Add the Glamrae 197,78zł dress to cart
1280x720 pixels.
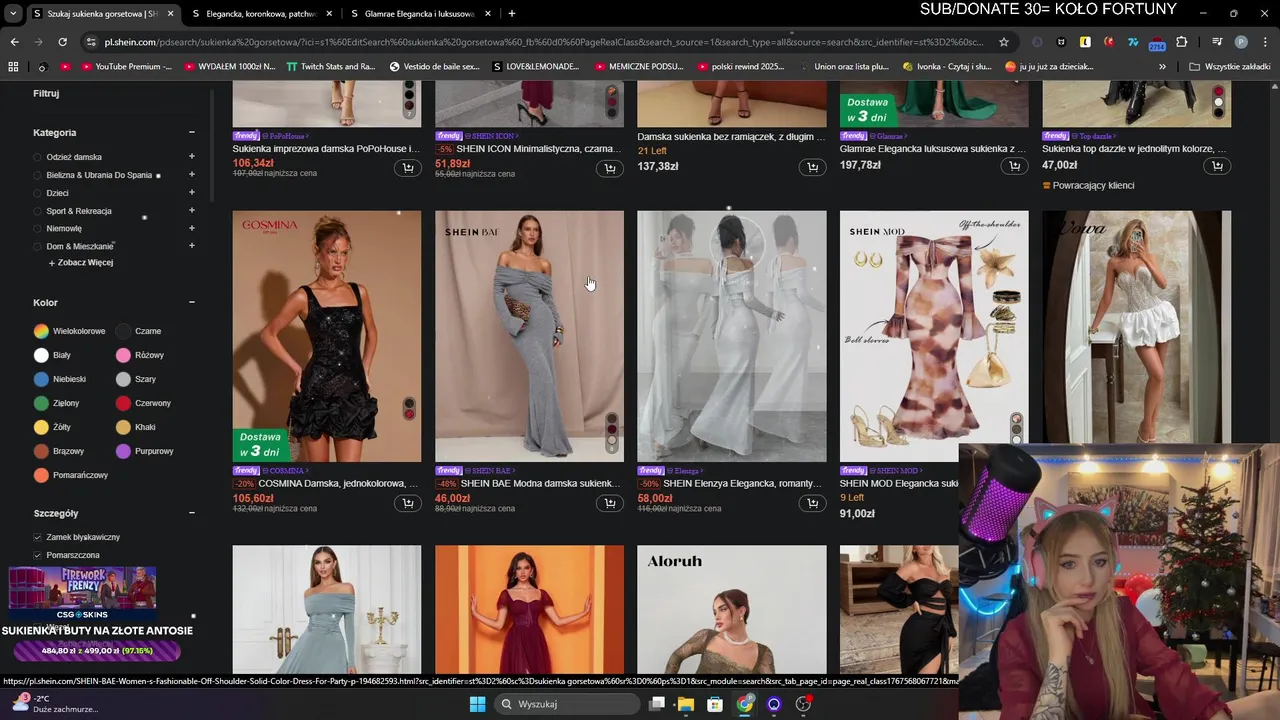pos(1015,167)
